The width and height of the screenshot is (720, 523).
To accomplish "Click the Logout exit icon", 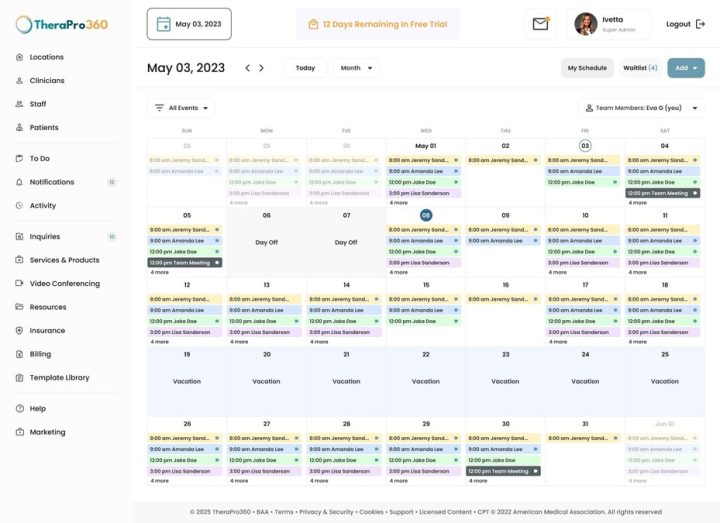I will [700, 24].
